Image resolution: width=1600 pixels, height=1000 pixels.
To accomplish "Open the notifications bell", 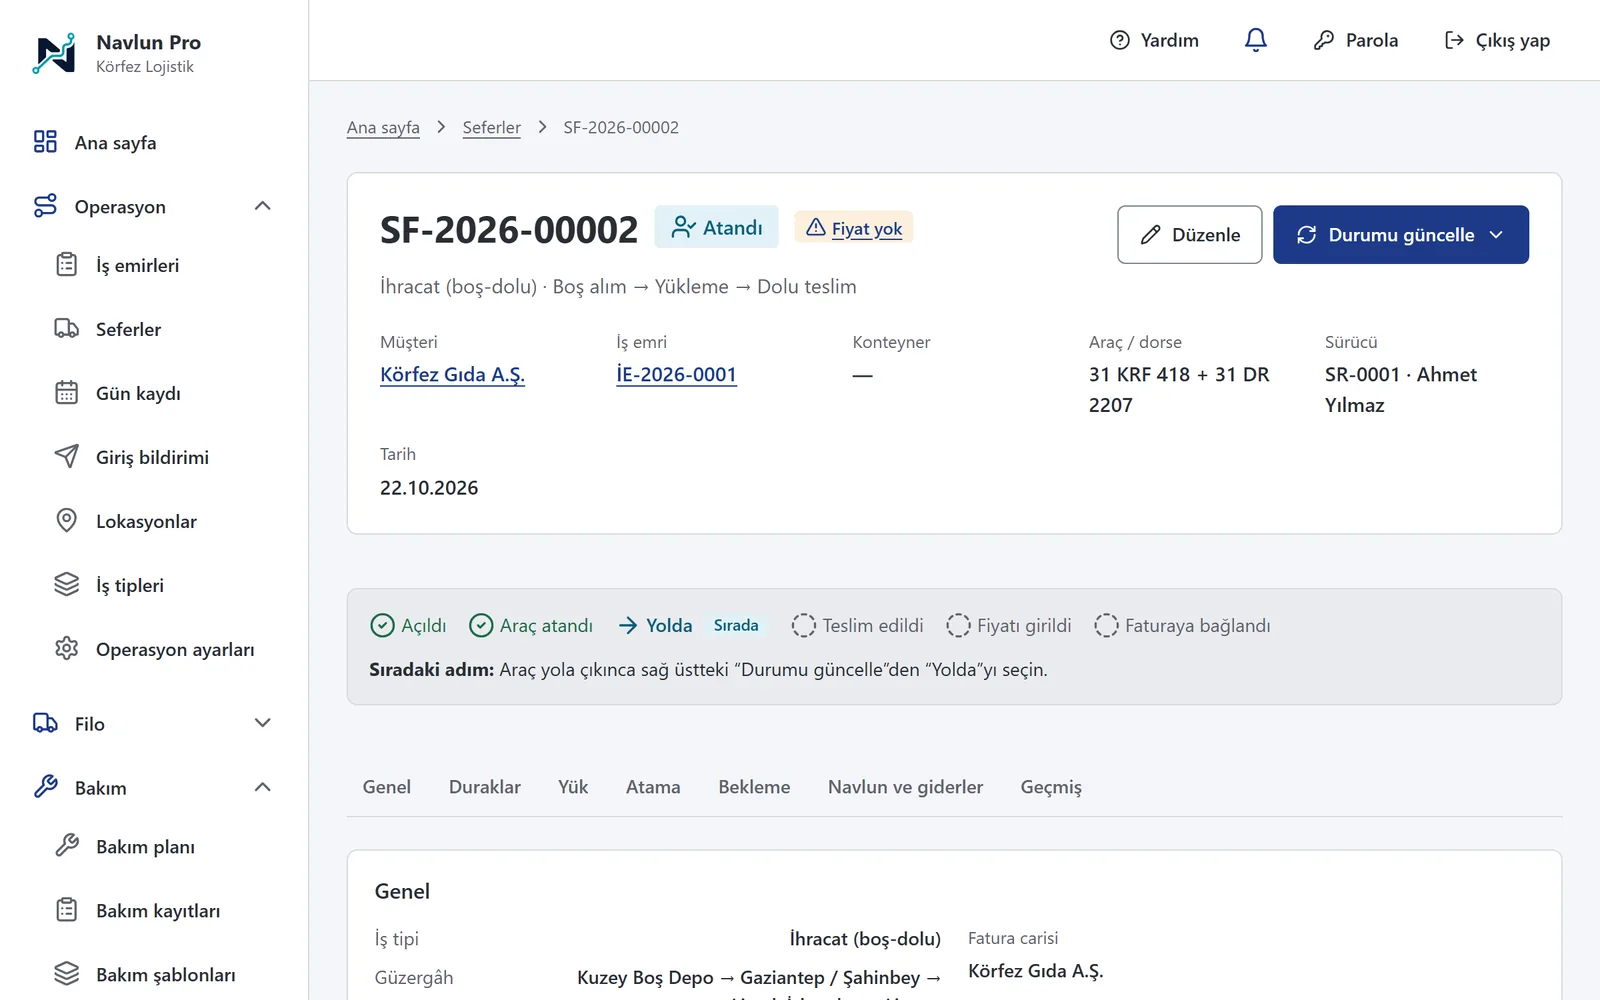I will [1256, 40].
